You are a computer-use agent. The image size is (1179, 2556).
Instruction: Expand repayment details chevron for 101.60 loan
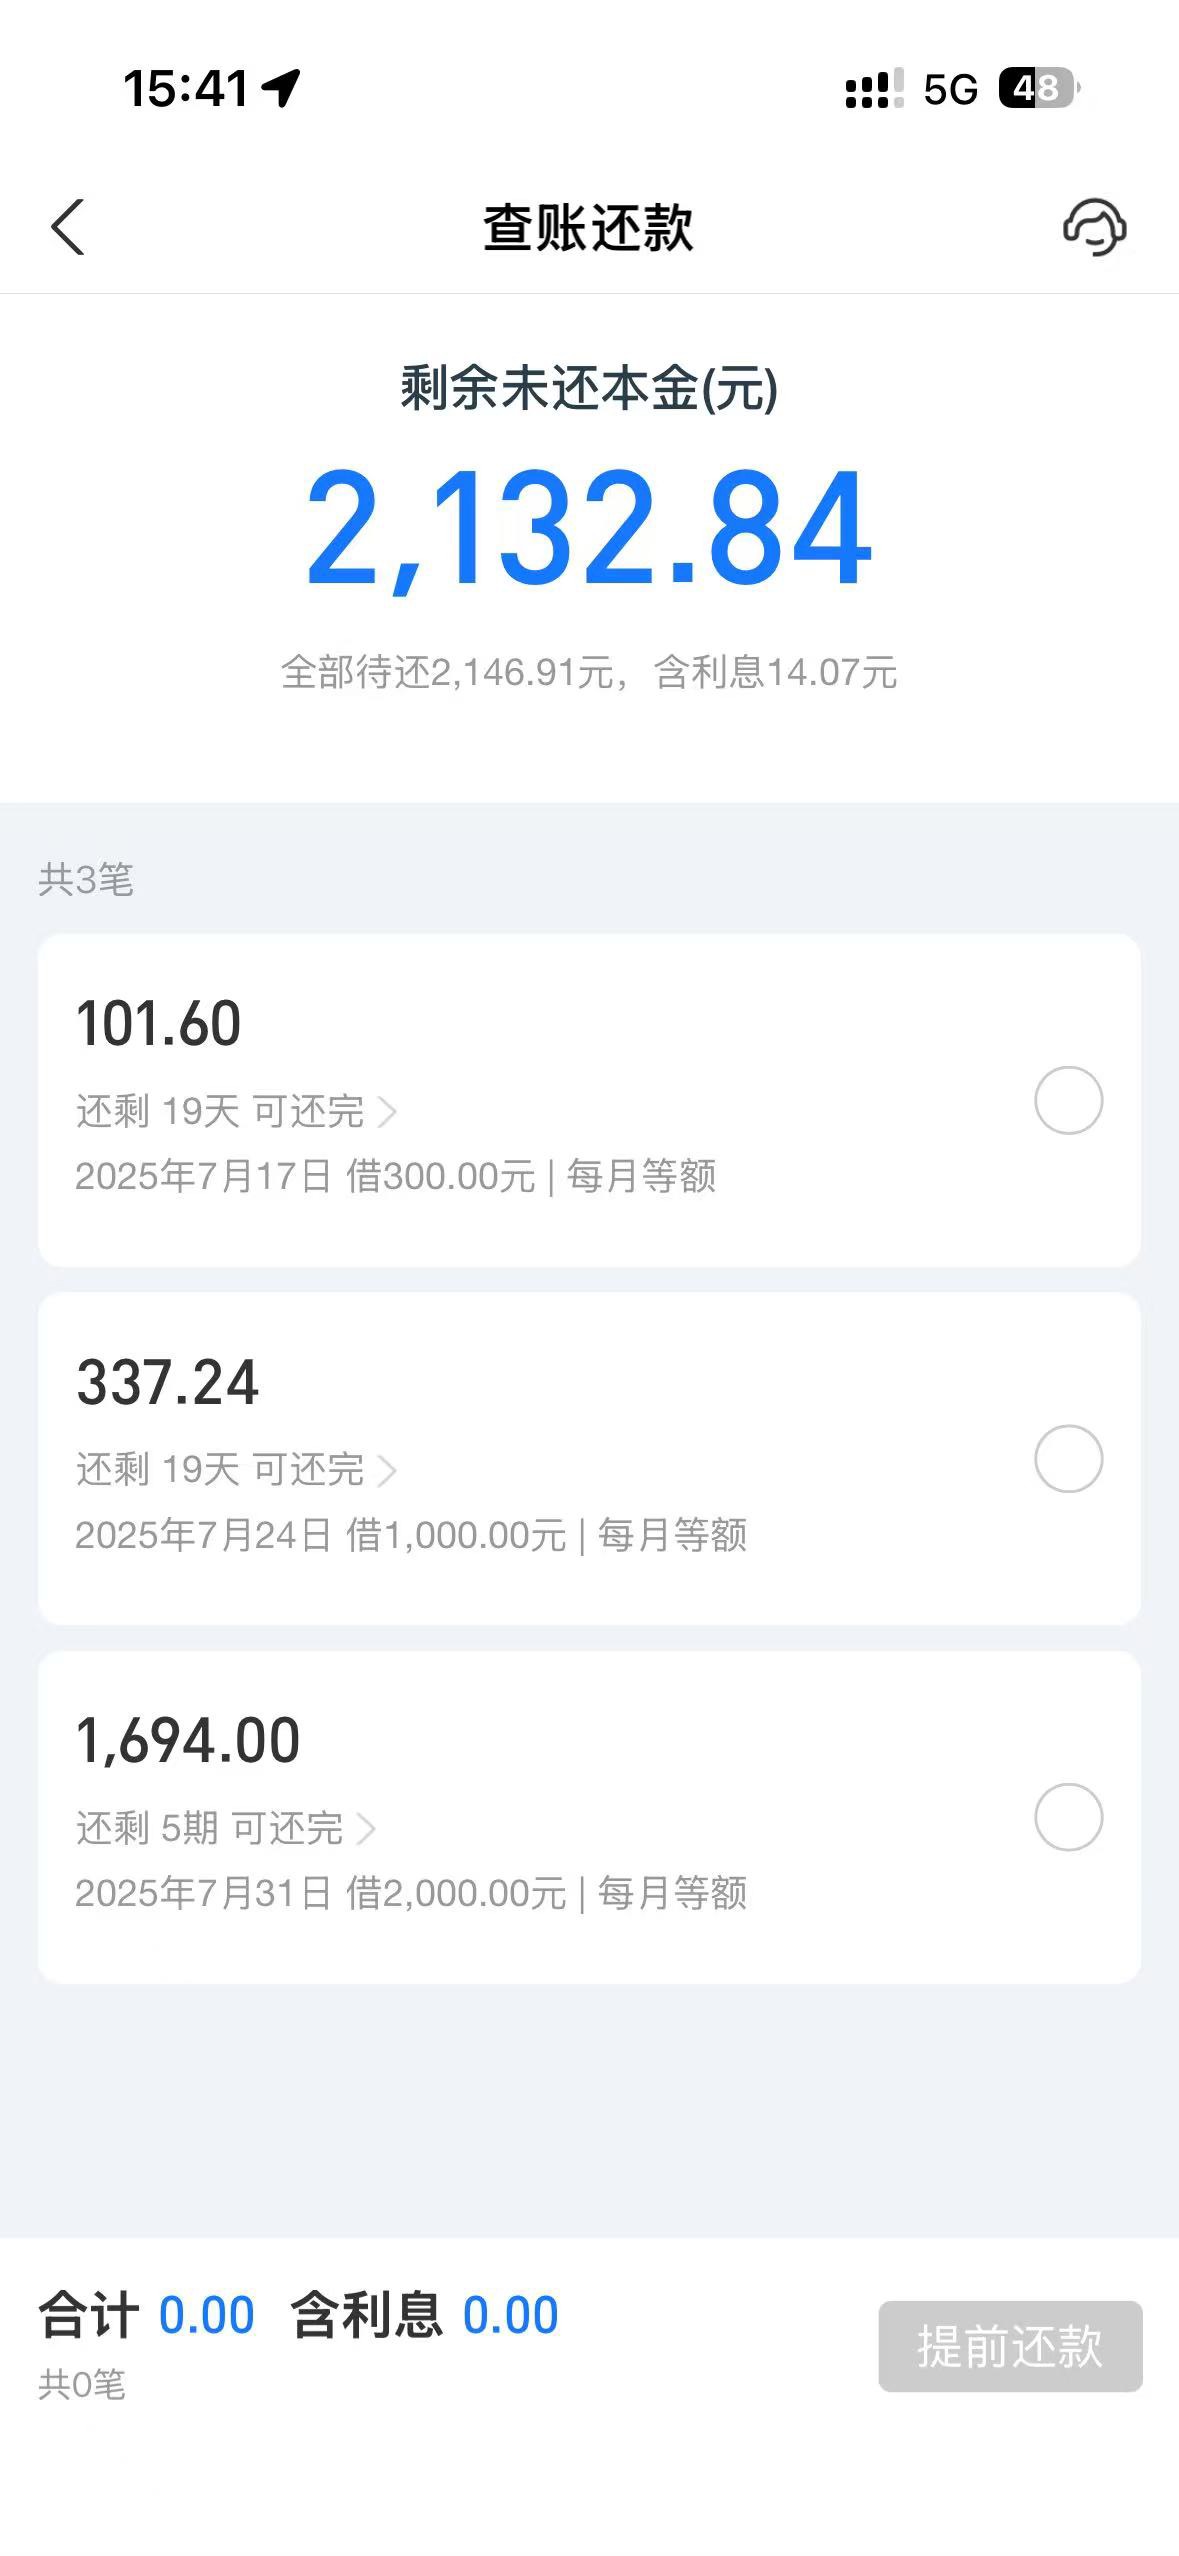tap(387, 1112)
